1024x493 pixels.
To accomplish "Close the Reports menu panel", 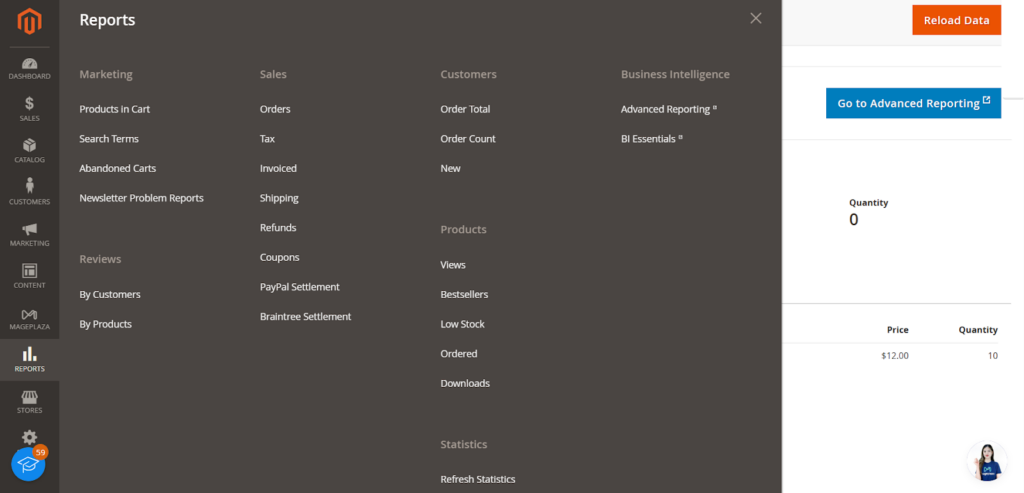I will pyautogui.click(x=756, y=18).
